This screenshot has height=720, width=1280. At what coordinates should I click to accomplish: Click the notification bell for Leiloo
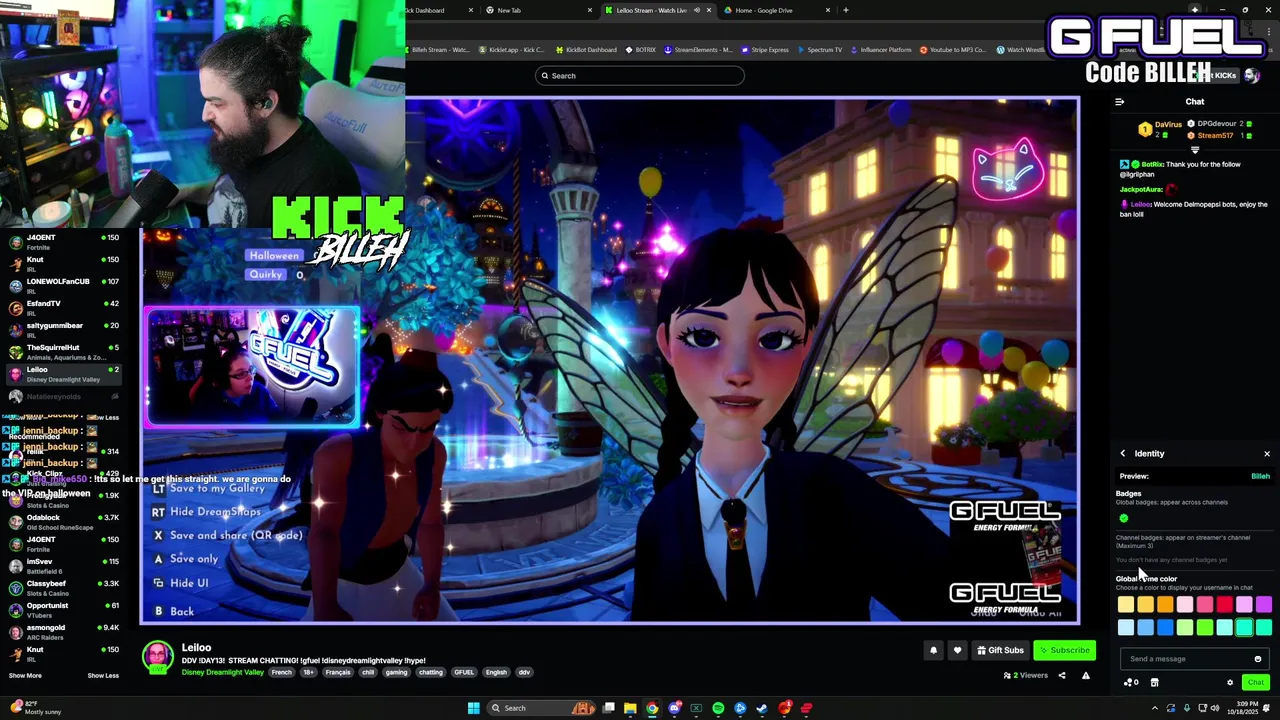pyautogui.click(x=933, y=650)
